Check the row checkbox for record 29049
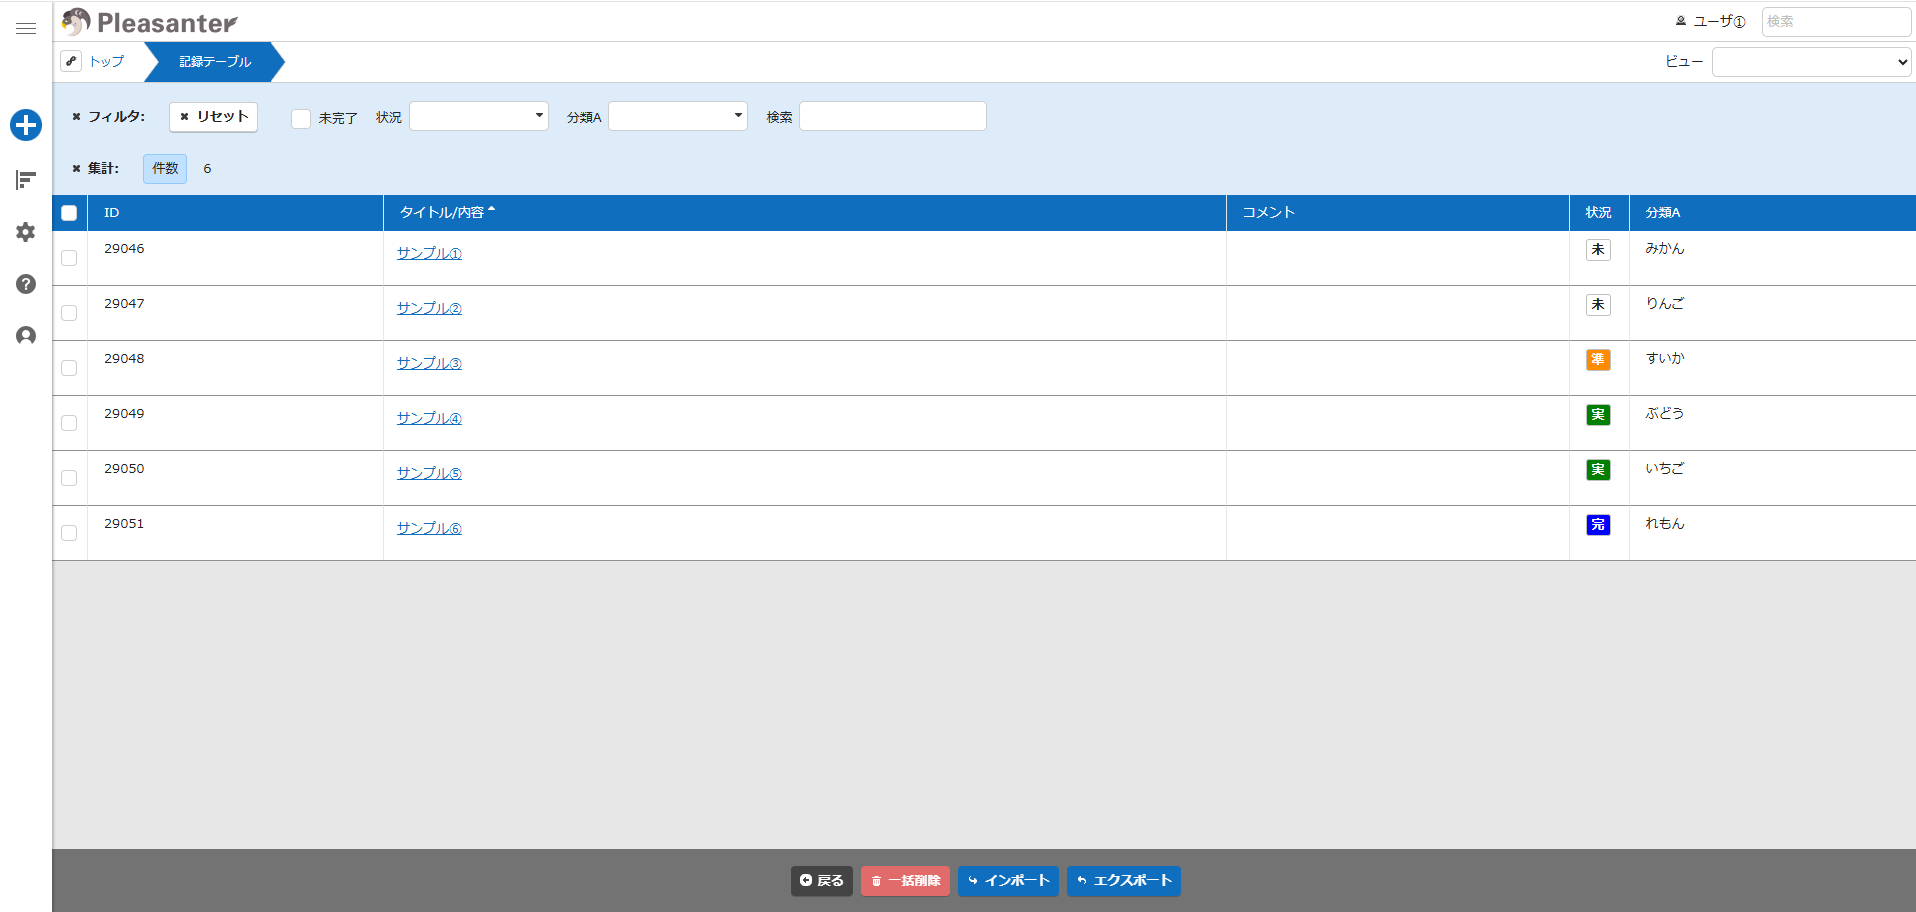The width and height of the screenshot is (1916, 912). click(69, 423)
